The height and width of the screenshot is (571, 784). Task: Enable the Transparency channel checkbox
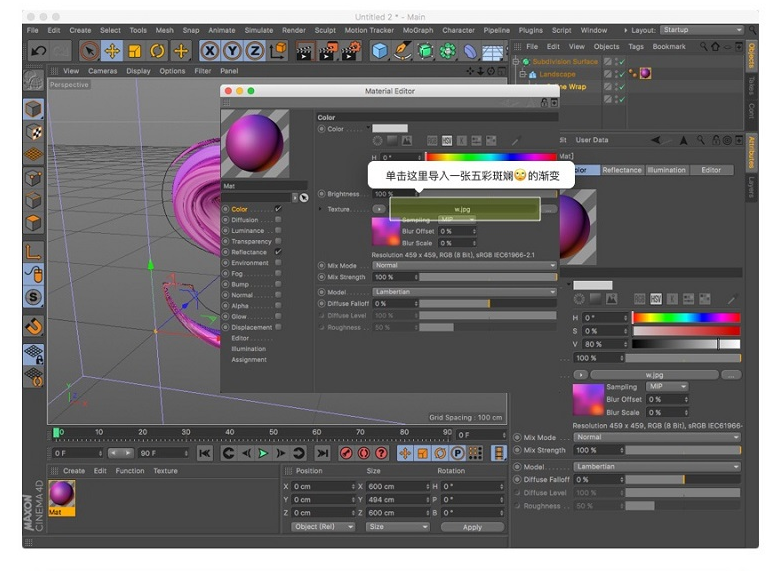coord(278,241)
